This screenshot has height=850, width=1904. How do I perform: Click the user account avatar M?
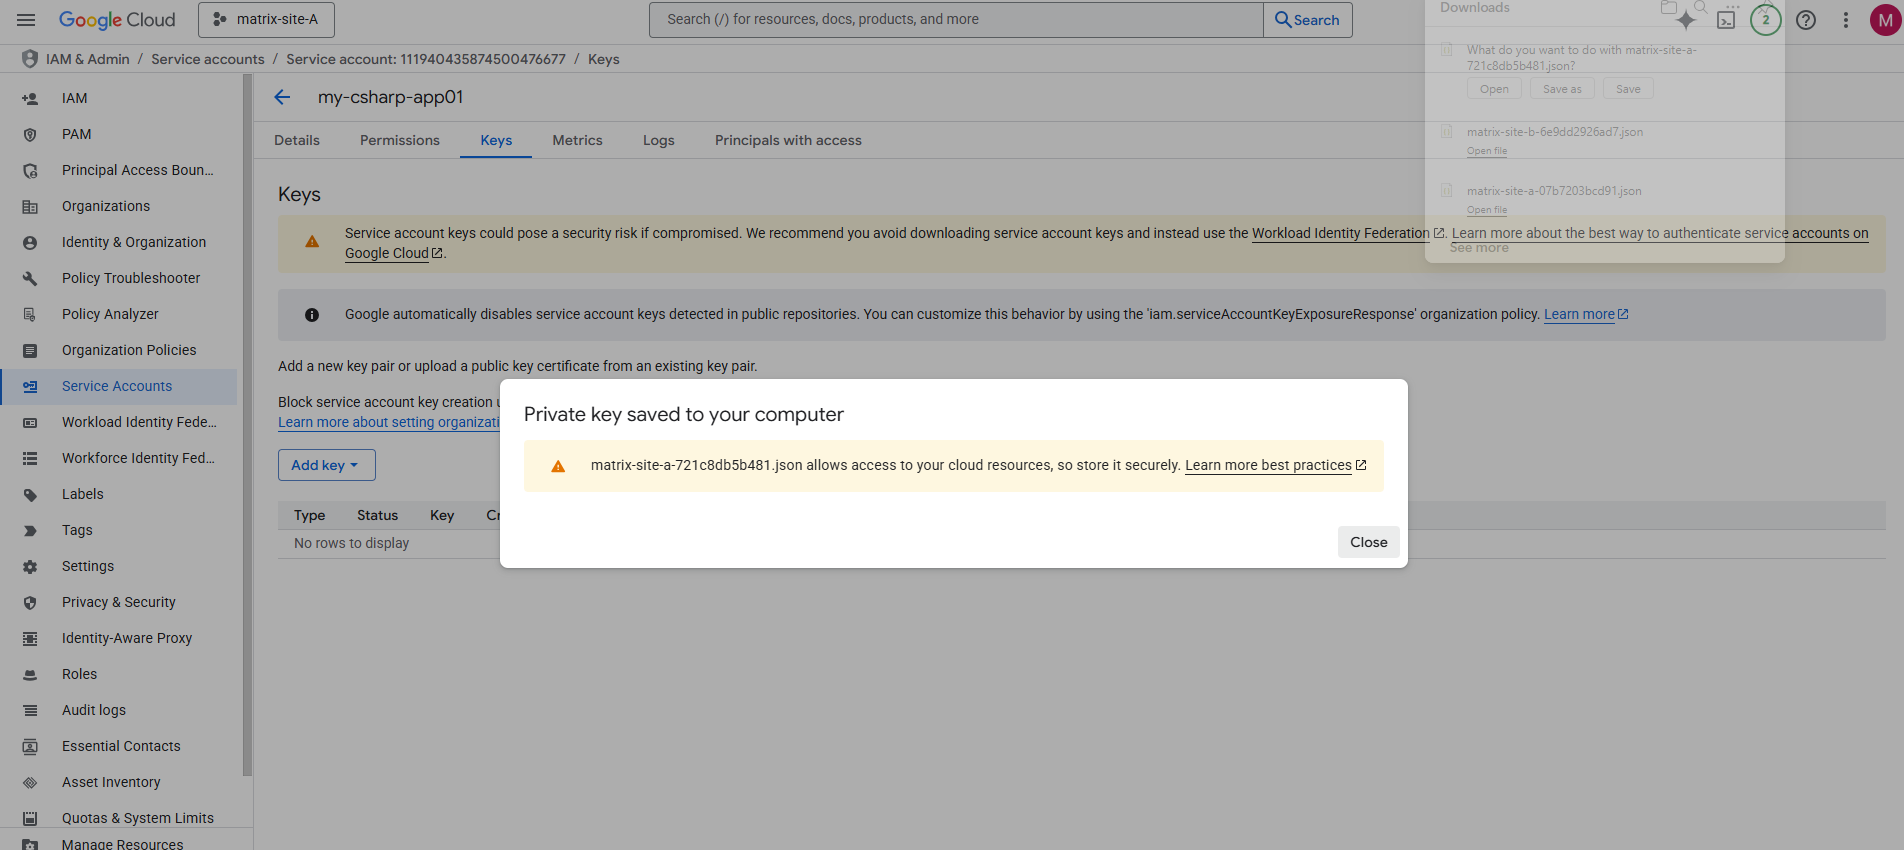(1885, 20)
